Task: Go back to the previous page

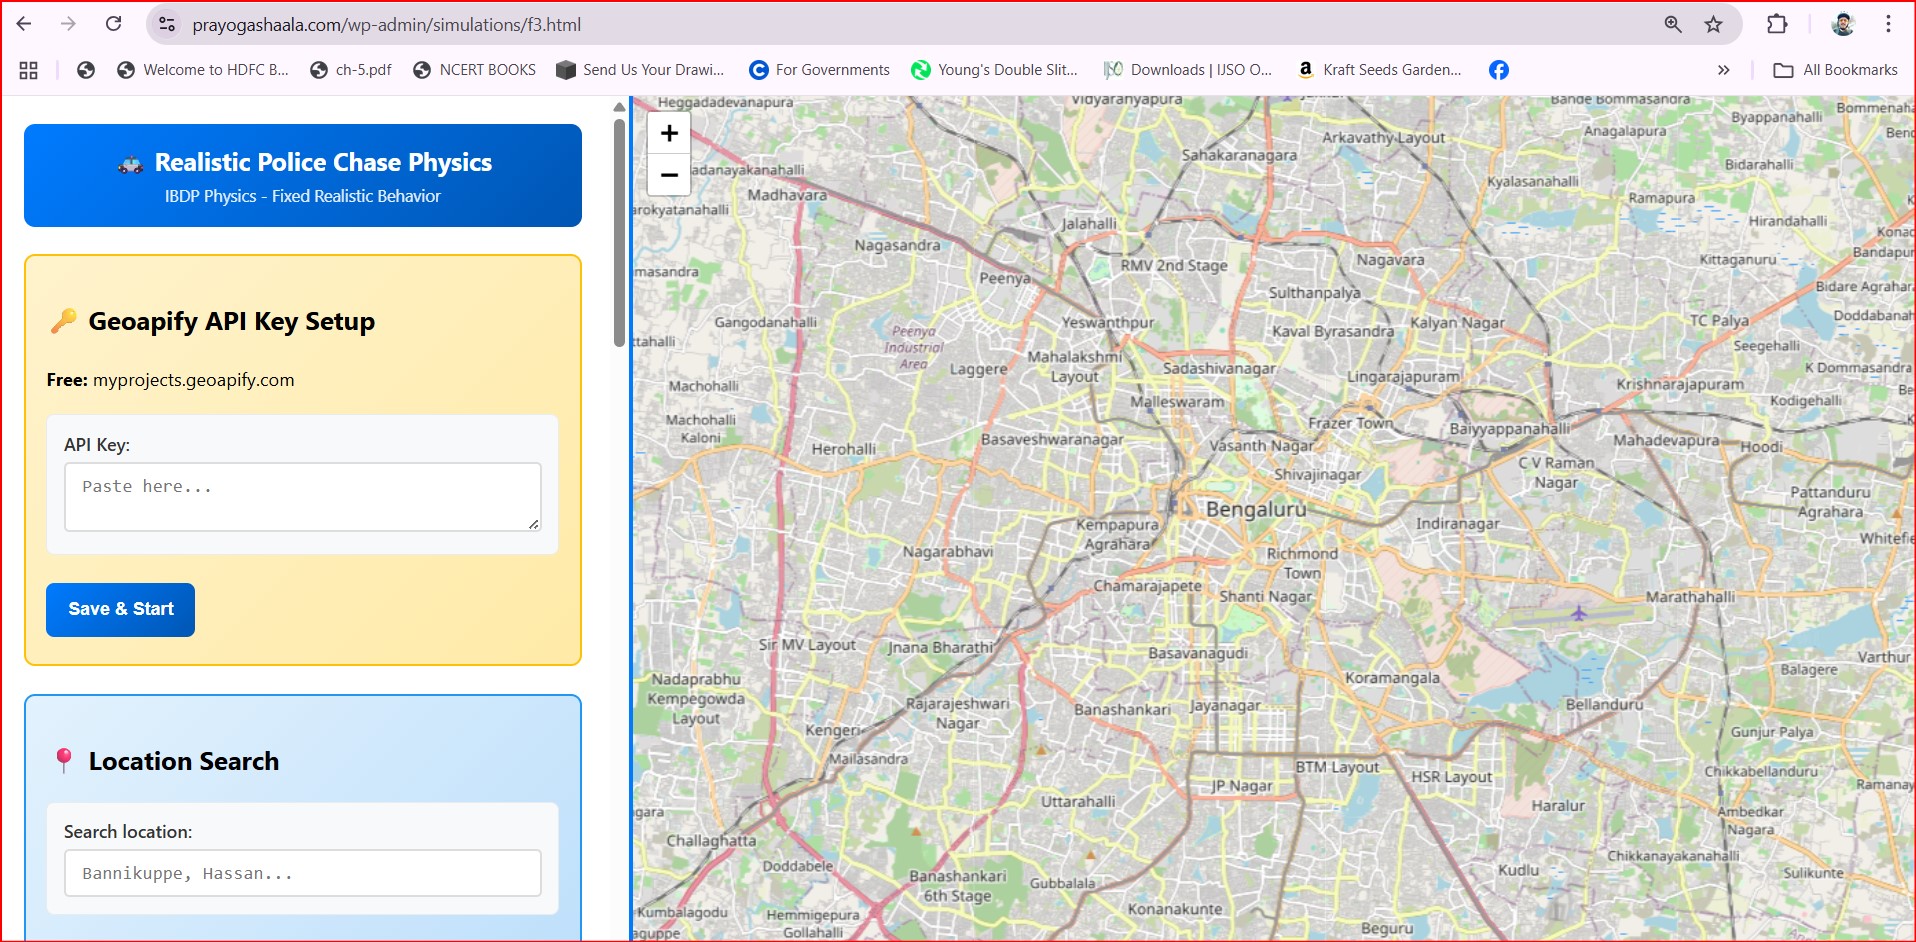Action: tap(24, 24)
